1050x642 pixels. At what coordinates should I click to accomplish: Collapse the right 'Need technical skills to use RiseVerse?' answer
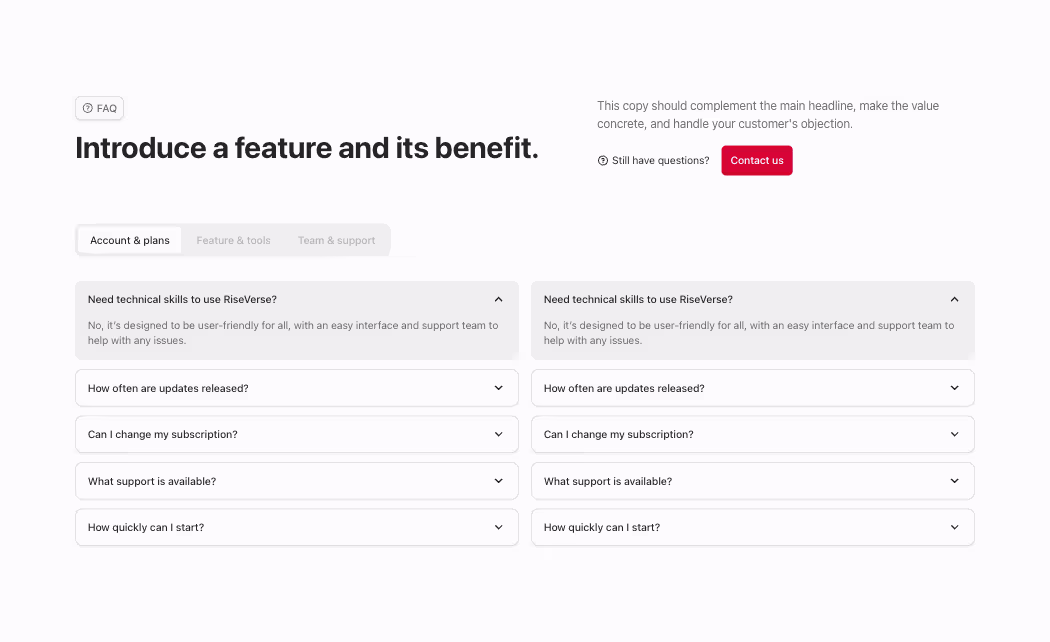(954, 299)
